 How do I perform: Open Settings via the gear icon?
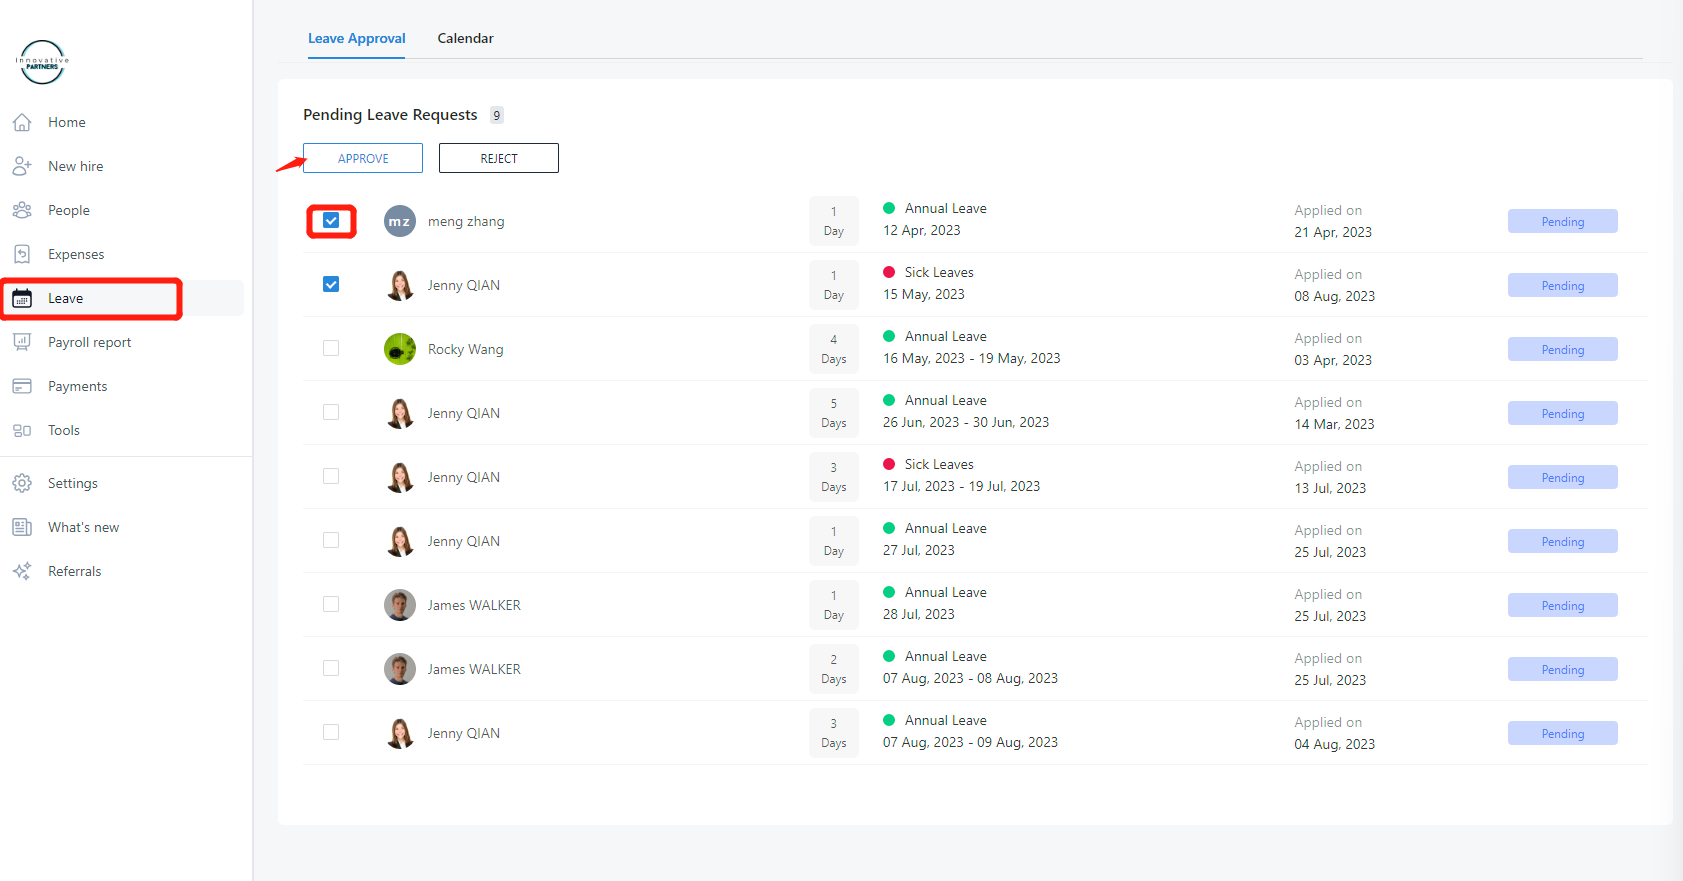click(x=22, y=483)
